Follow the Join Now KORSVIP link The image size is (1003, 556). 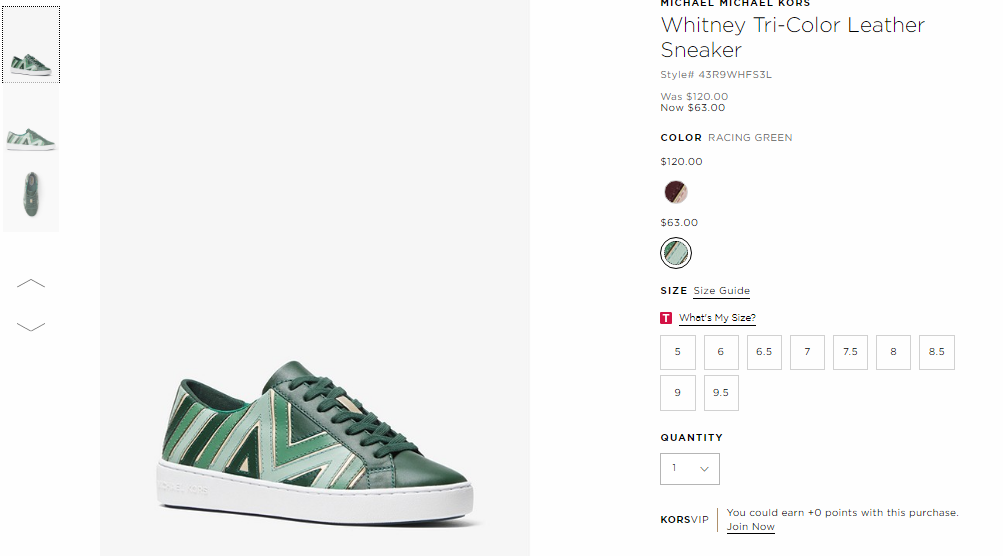click(750, 527)
